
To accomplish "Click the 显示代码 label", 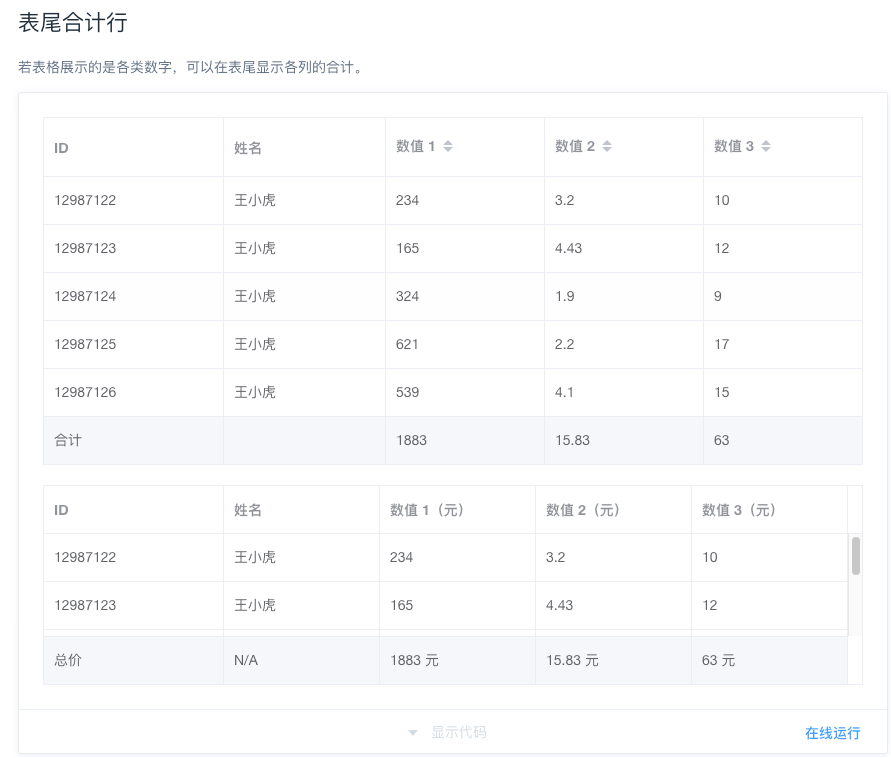I will point(459,732).
